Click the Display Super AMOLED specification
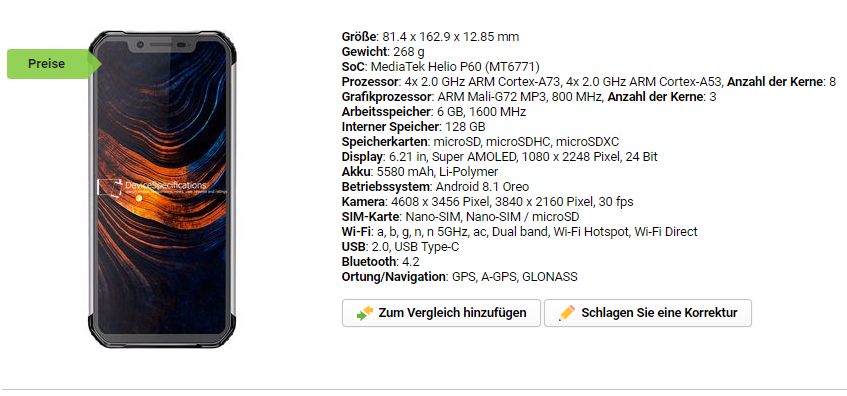This screenshot has height=396, width=847. 500,157
